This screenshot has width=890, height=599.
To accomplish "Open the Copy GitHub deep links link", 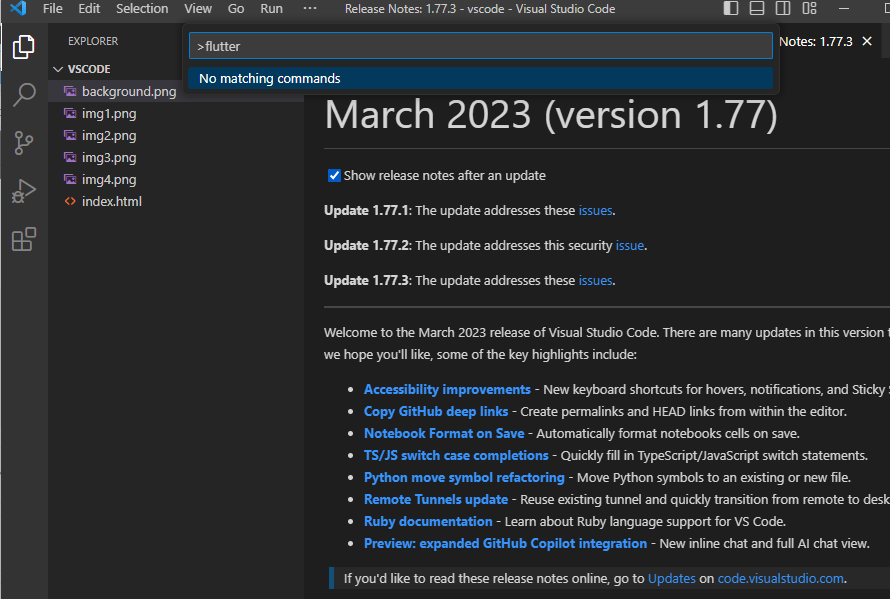I will click(x=436, y=411).
